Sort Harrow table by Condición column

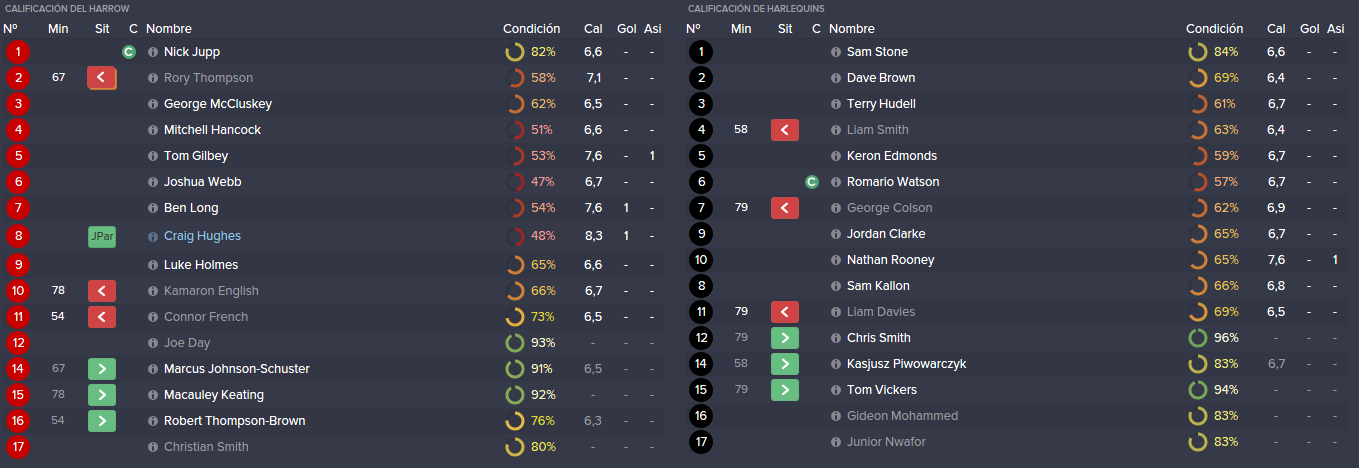pos(531,29)
